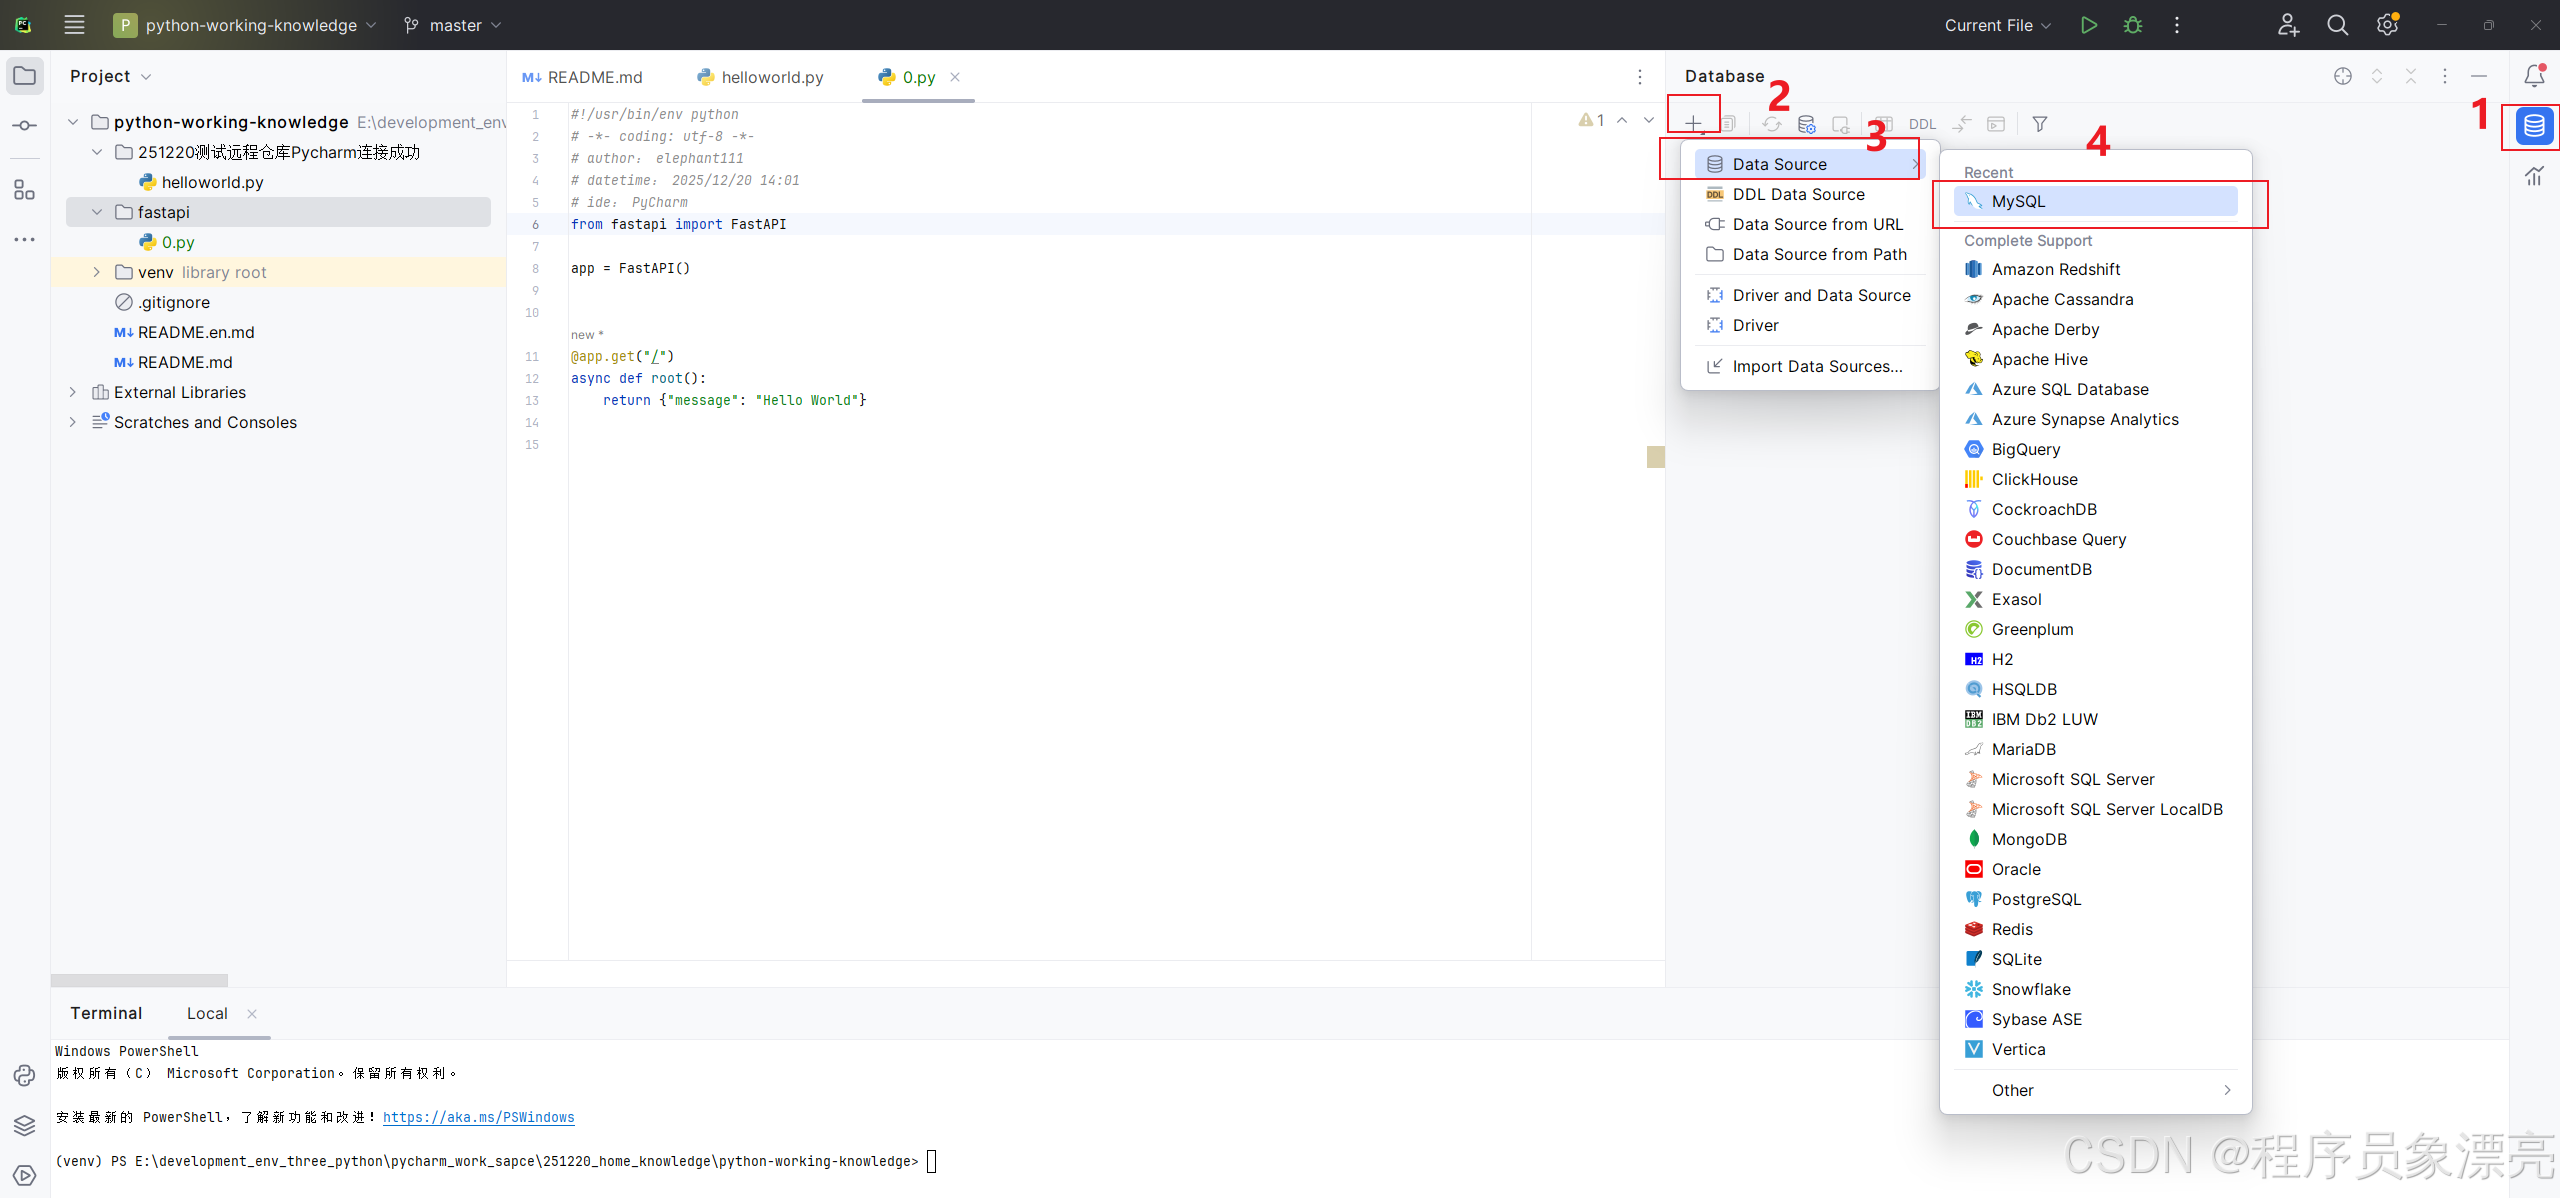Click the Project panel horizontal scrollbar
This screenshot has height=1198, width=2560.
(139, 980)
